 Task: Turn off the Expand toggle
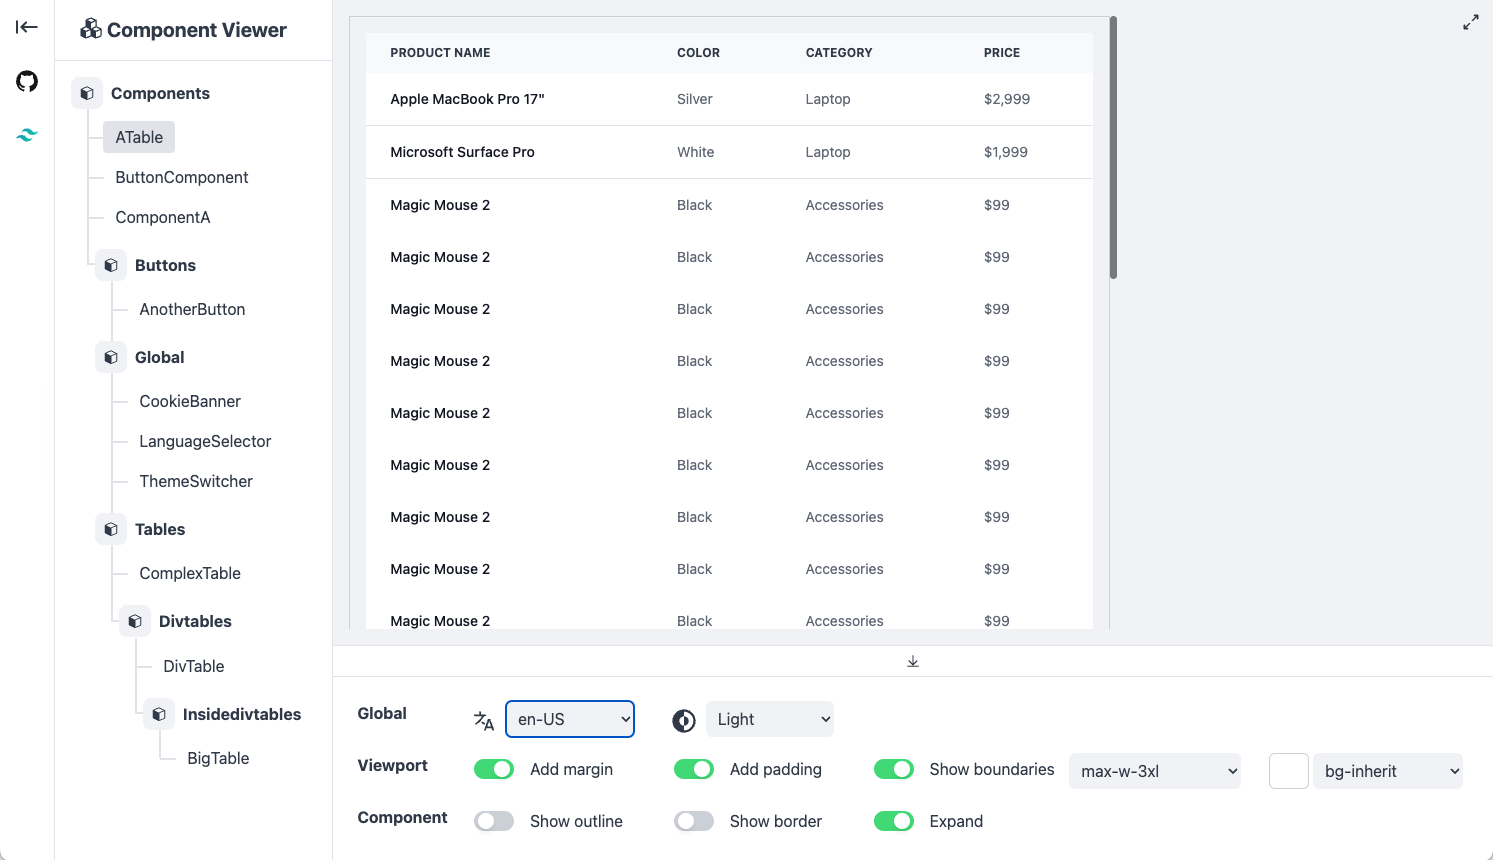pyautogui.click(x=894, y=821)
